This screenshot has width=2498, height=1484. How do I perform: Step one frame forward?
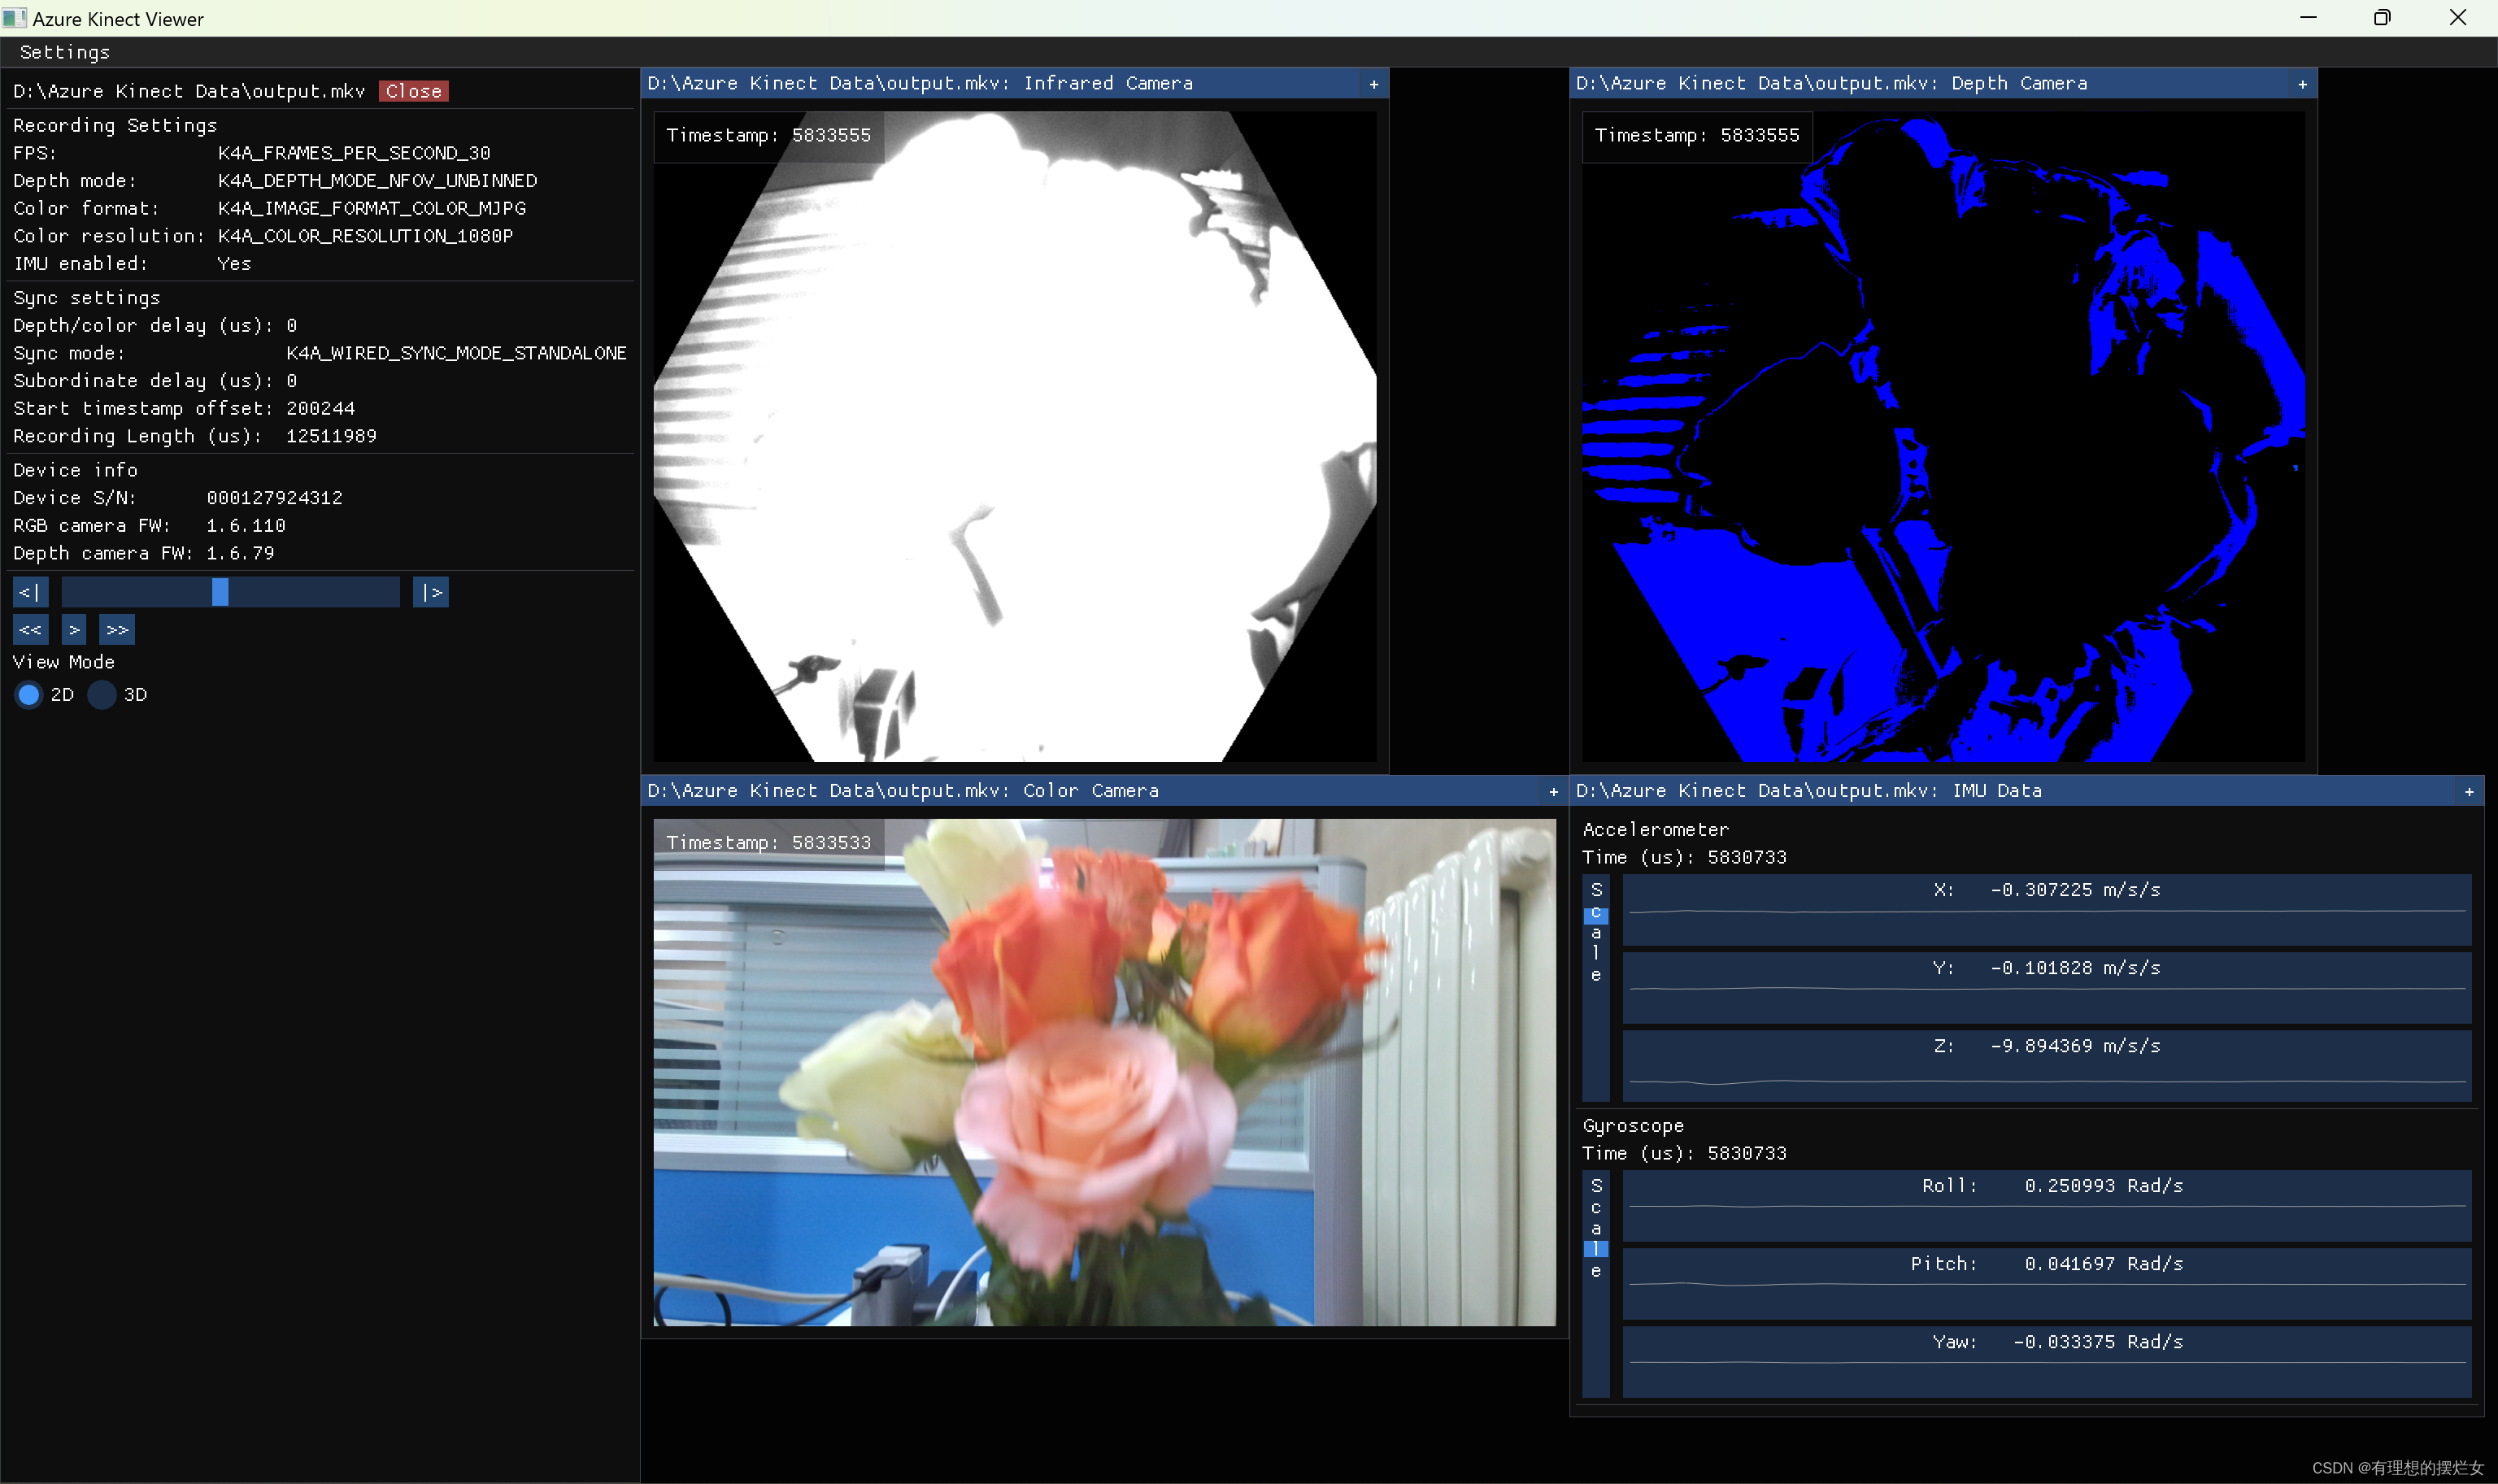tap(117, 630)
